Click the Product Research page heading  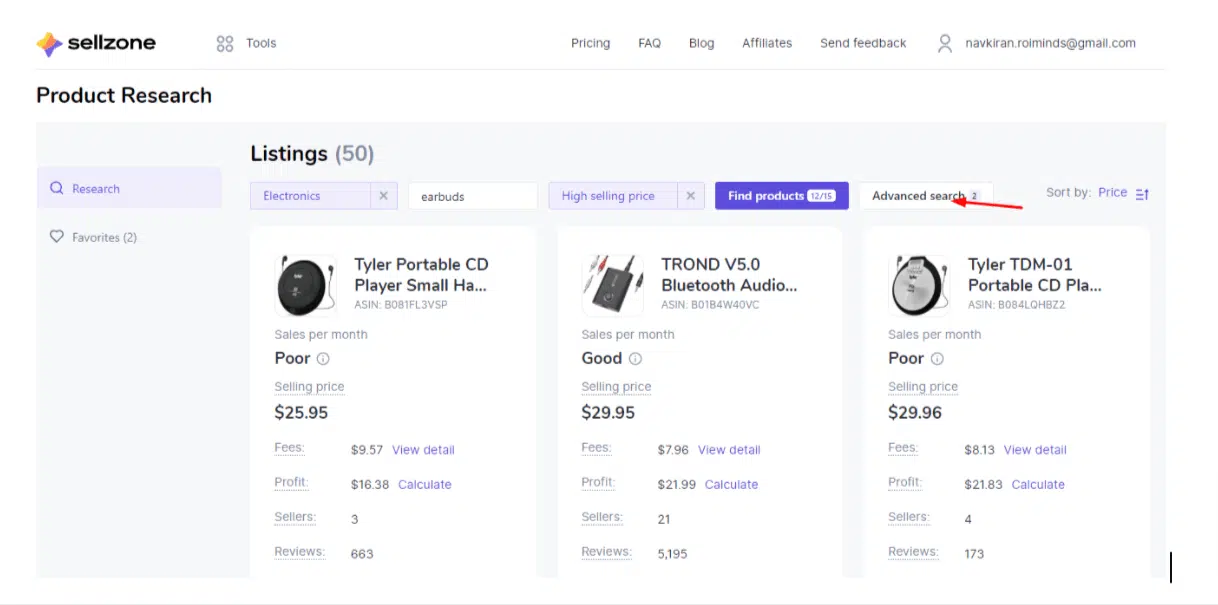(124, 96)
